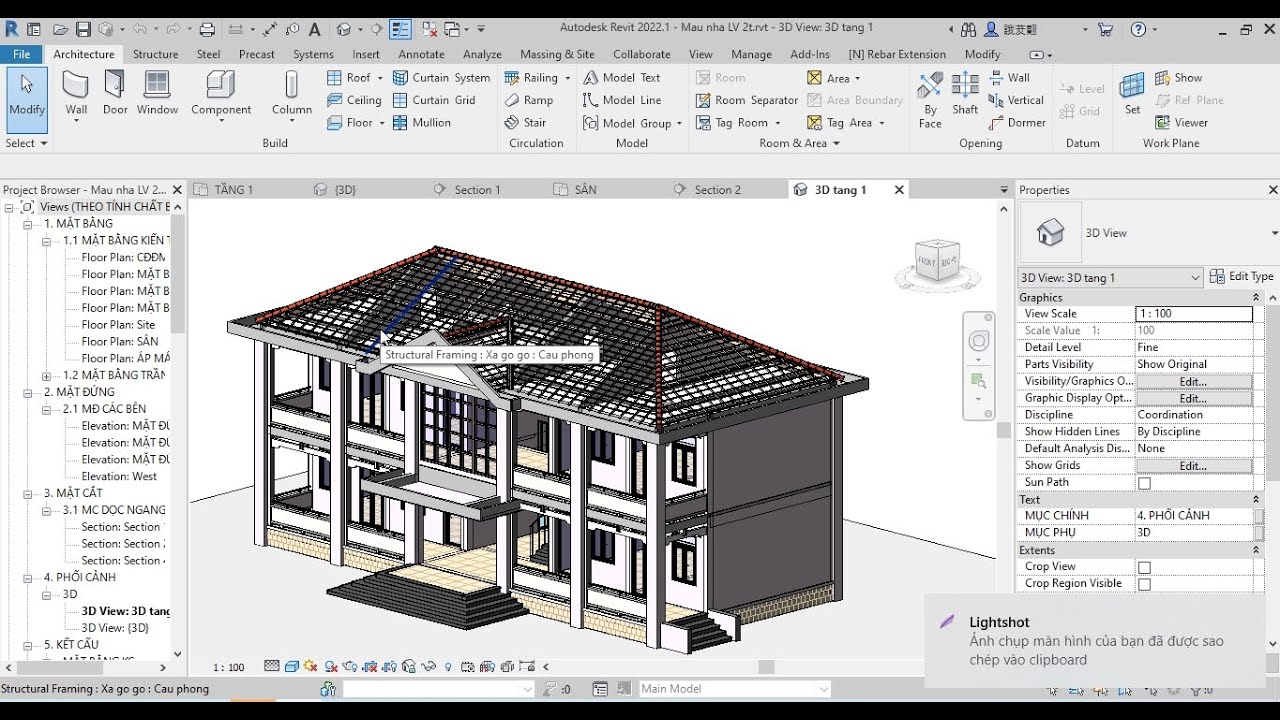Open the work plane Viewer
The width and height of the screenshot is (1280, 720).
[x=1181, y=122]
